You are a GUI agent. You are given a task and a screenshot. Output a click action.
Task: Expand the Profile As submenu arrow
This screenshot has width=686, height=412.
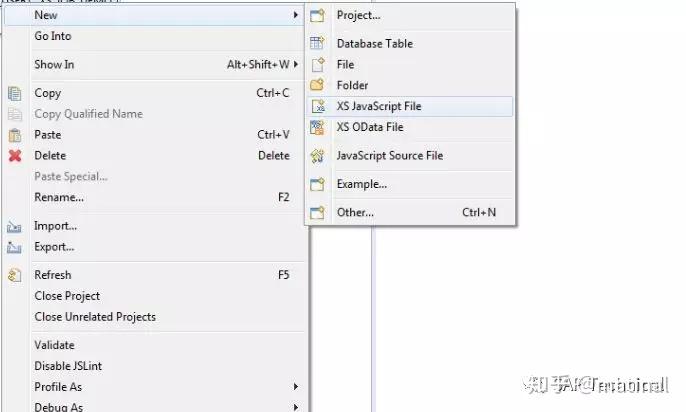[295, 387]
